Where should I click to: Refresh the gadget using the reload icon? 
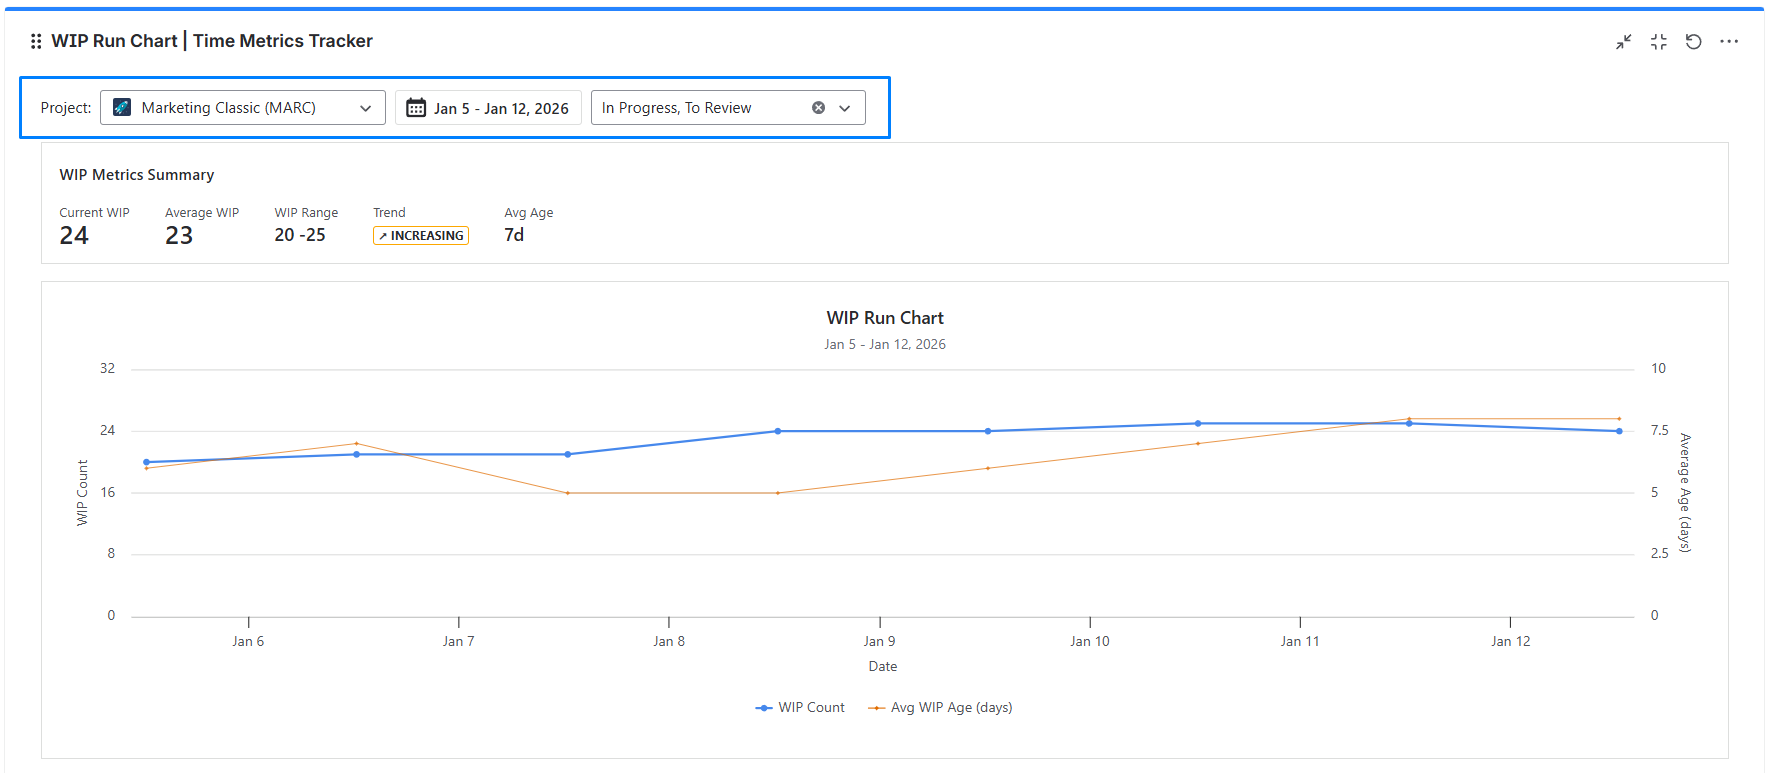1693,41
